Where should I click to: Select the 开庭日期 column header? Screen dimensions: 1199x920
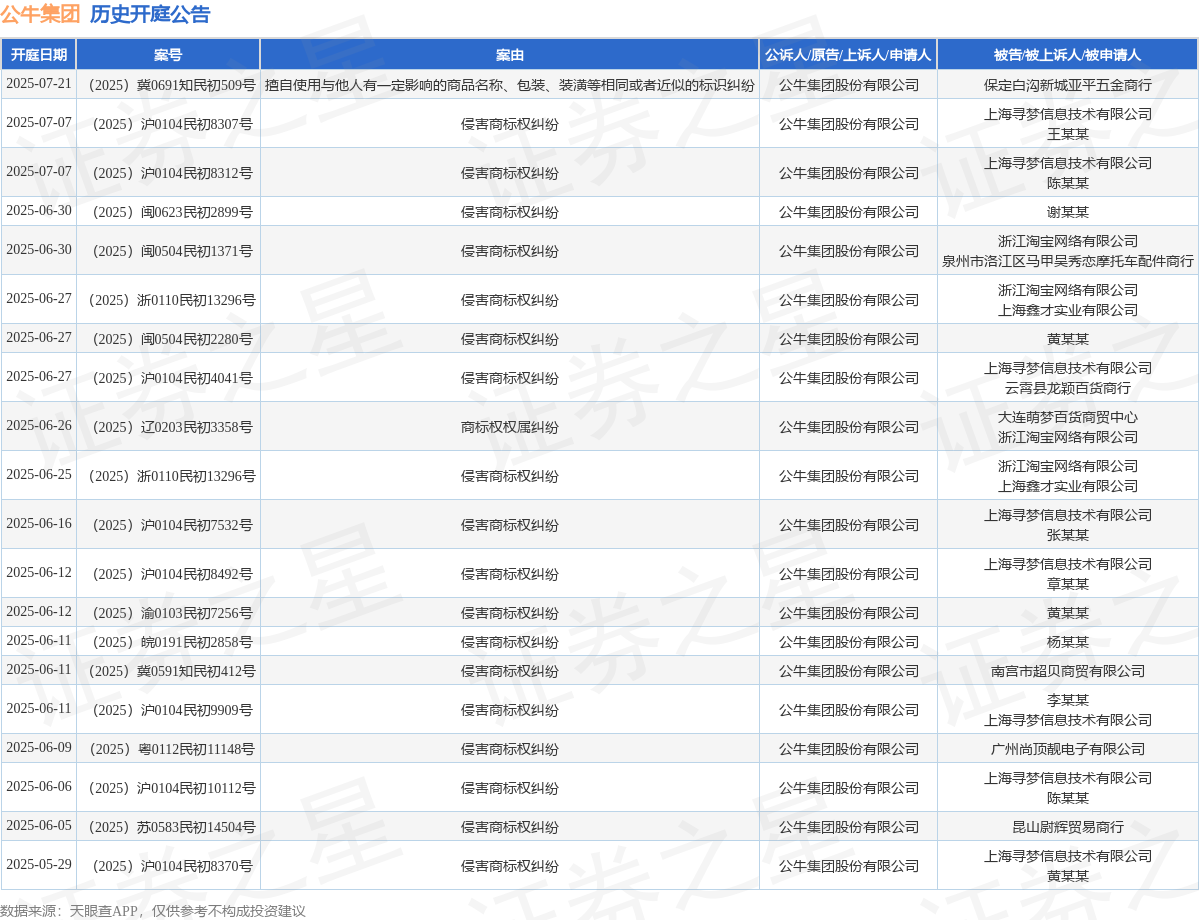pos(38,55)
